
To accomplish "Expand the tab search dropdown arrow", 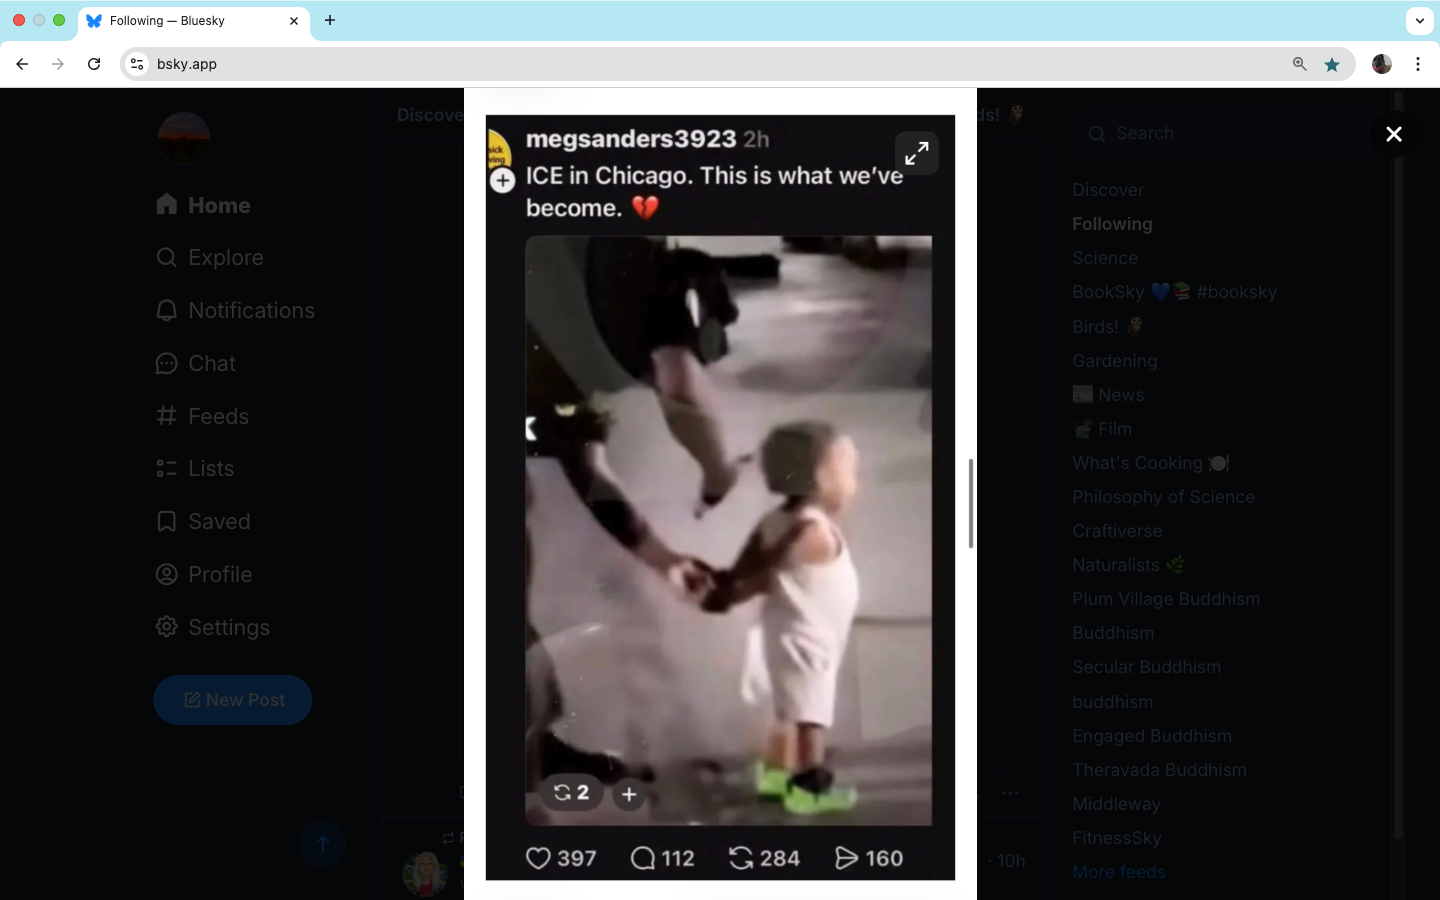I will (x=1419, y=20).
